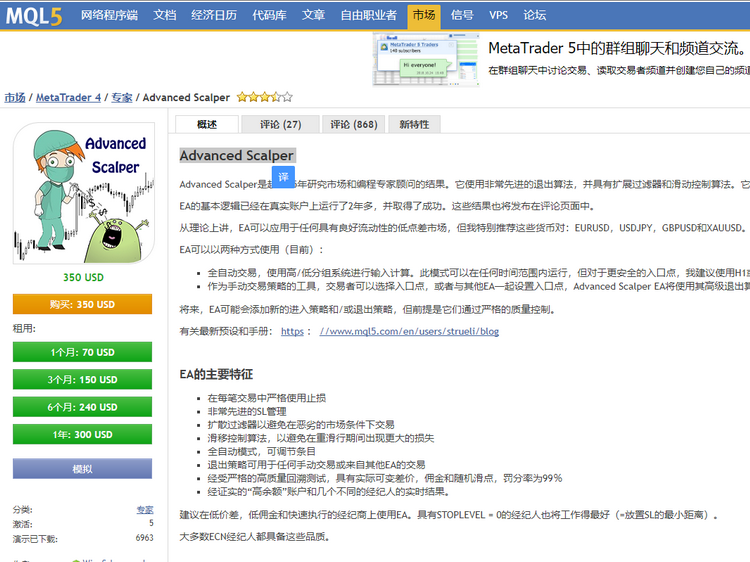The image size is (750, 562).
Task: Click the highlighted Advanced Scalper heading
Action: click(237, 155)
